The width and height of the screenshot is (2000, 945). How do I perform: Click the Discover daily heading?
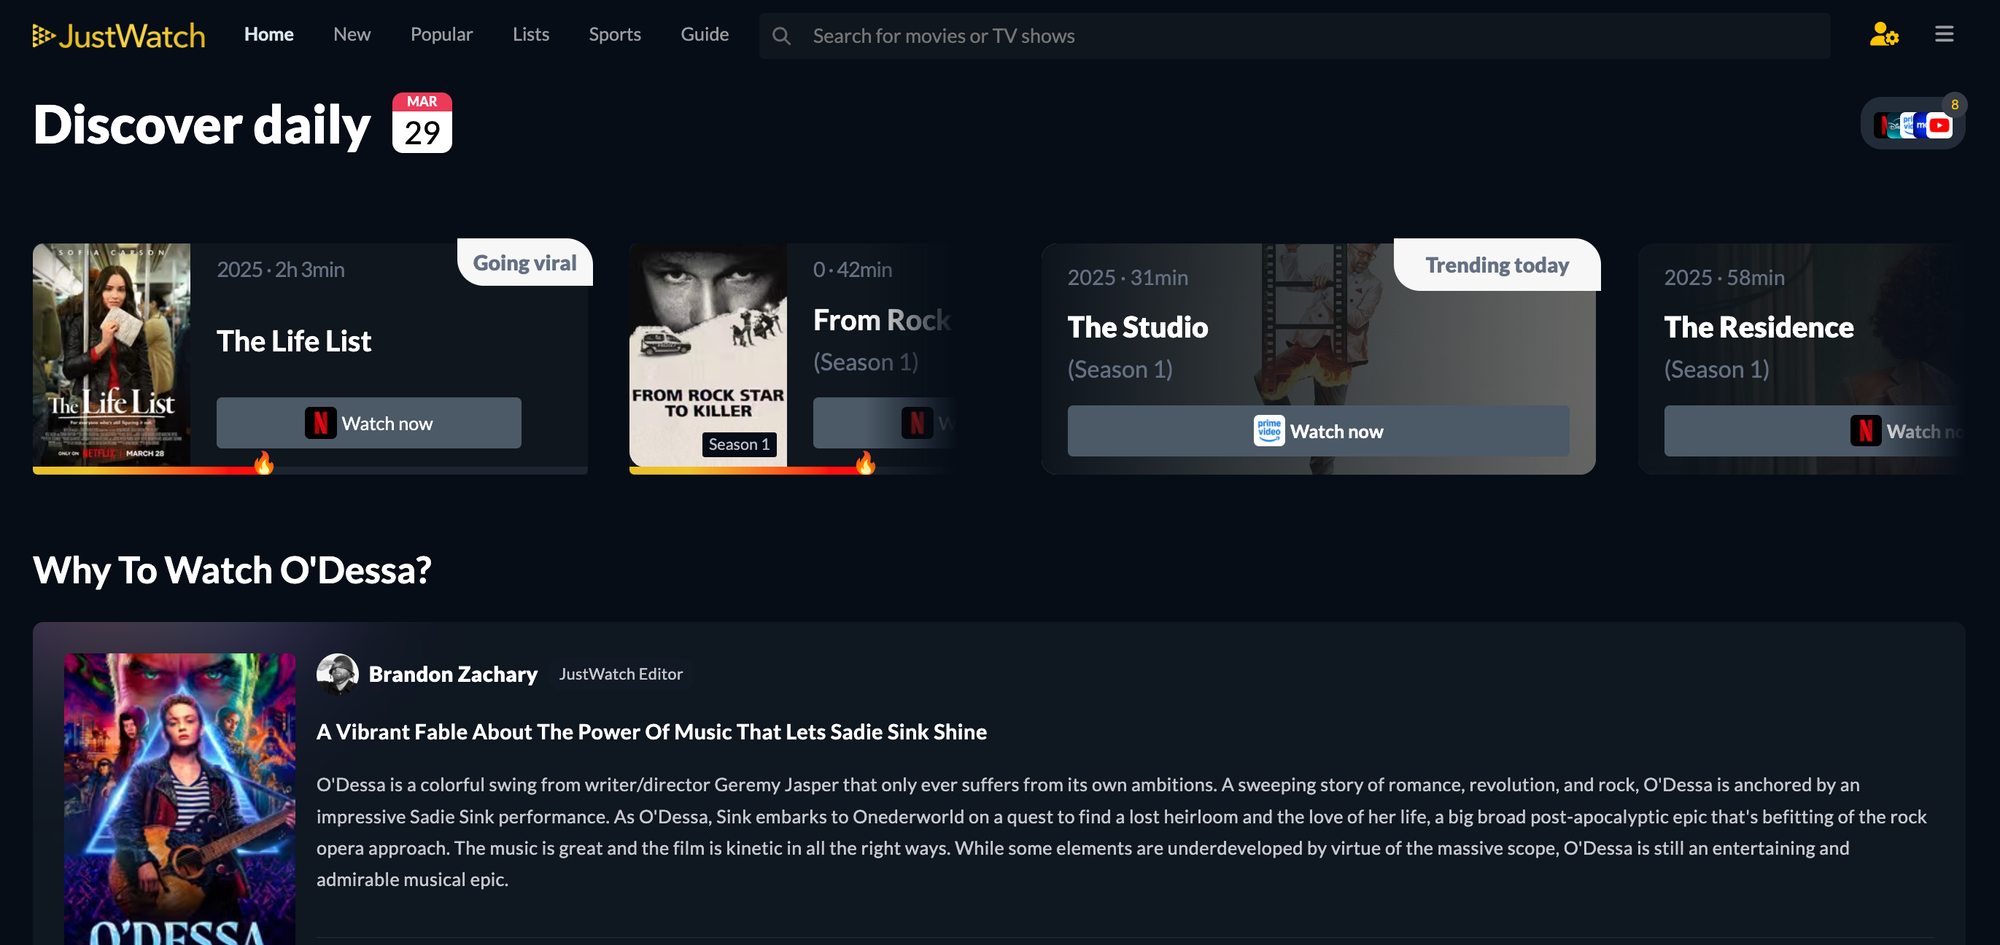pyautogui.click(x=202, y=125)
